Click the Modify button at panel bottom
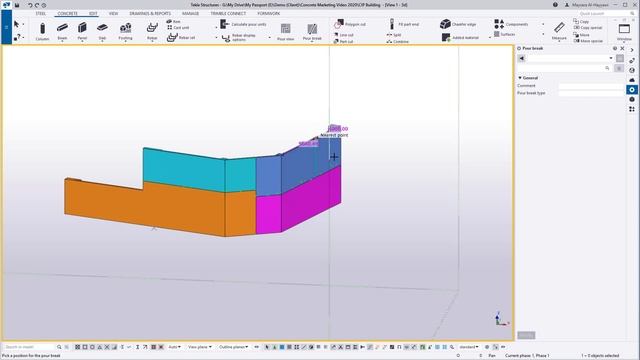The height and width of the screenshot is (360, 640). pos(526,336)
